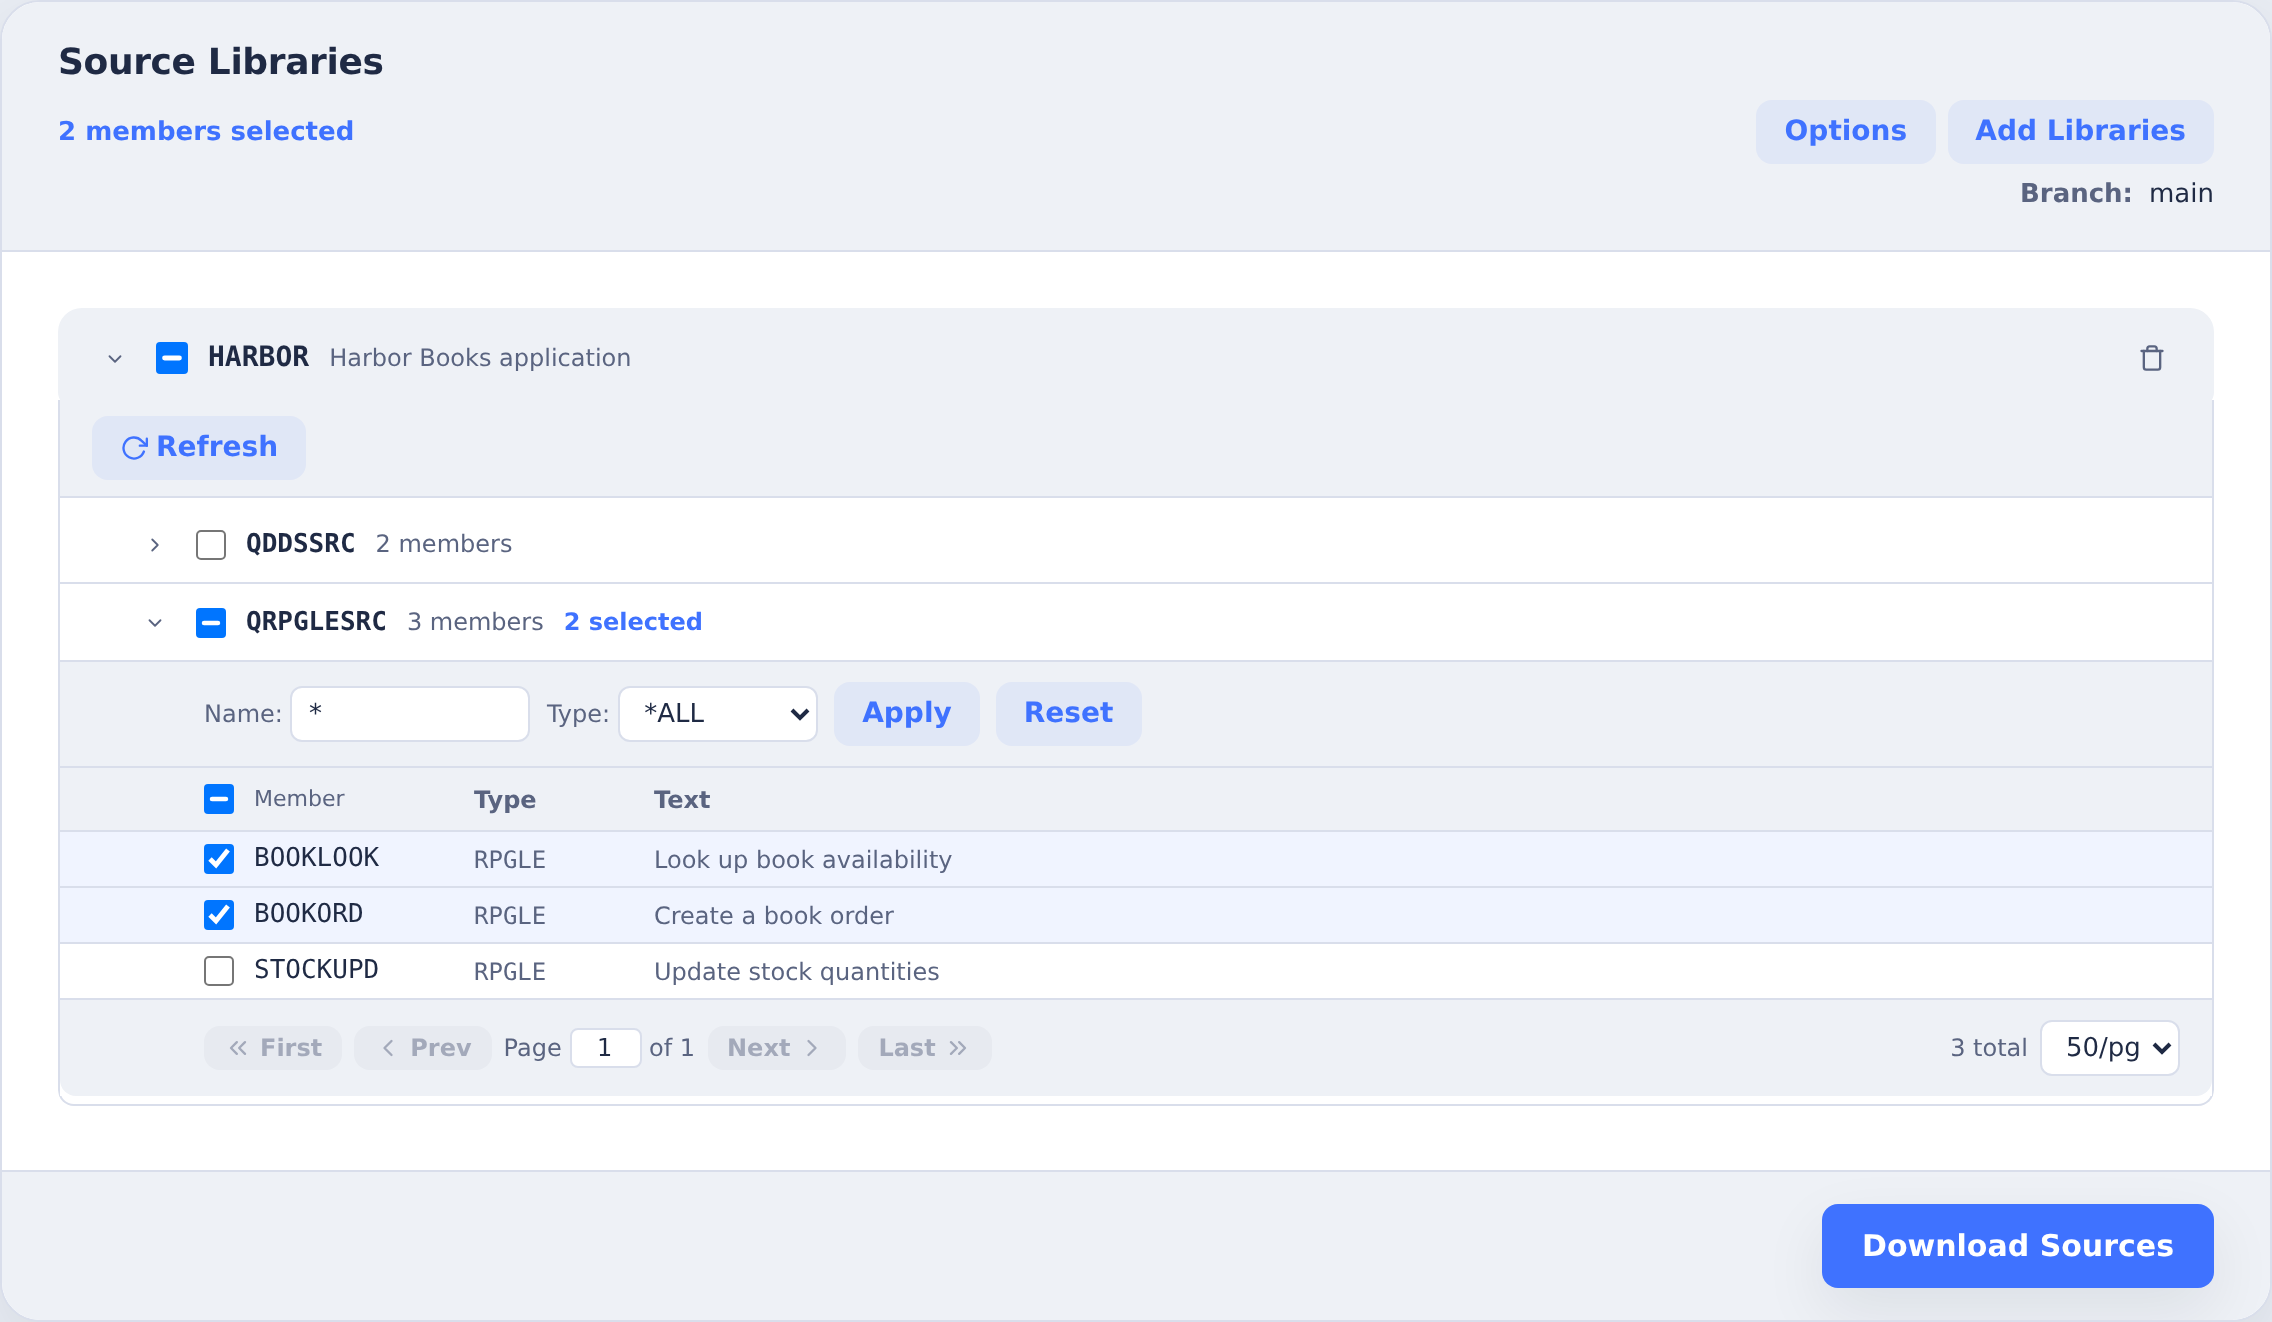Click the QDDSSRC file name
This screenshot has width=2272, height=1322.
click(300, 544)
